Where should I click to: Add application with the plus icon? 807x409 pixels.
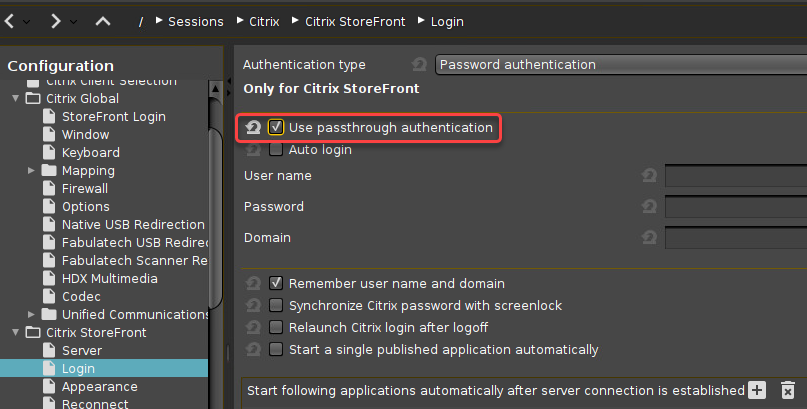(757, 390)
